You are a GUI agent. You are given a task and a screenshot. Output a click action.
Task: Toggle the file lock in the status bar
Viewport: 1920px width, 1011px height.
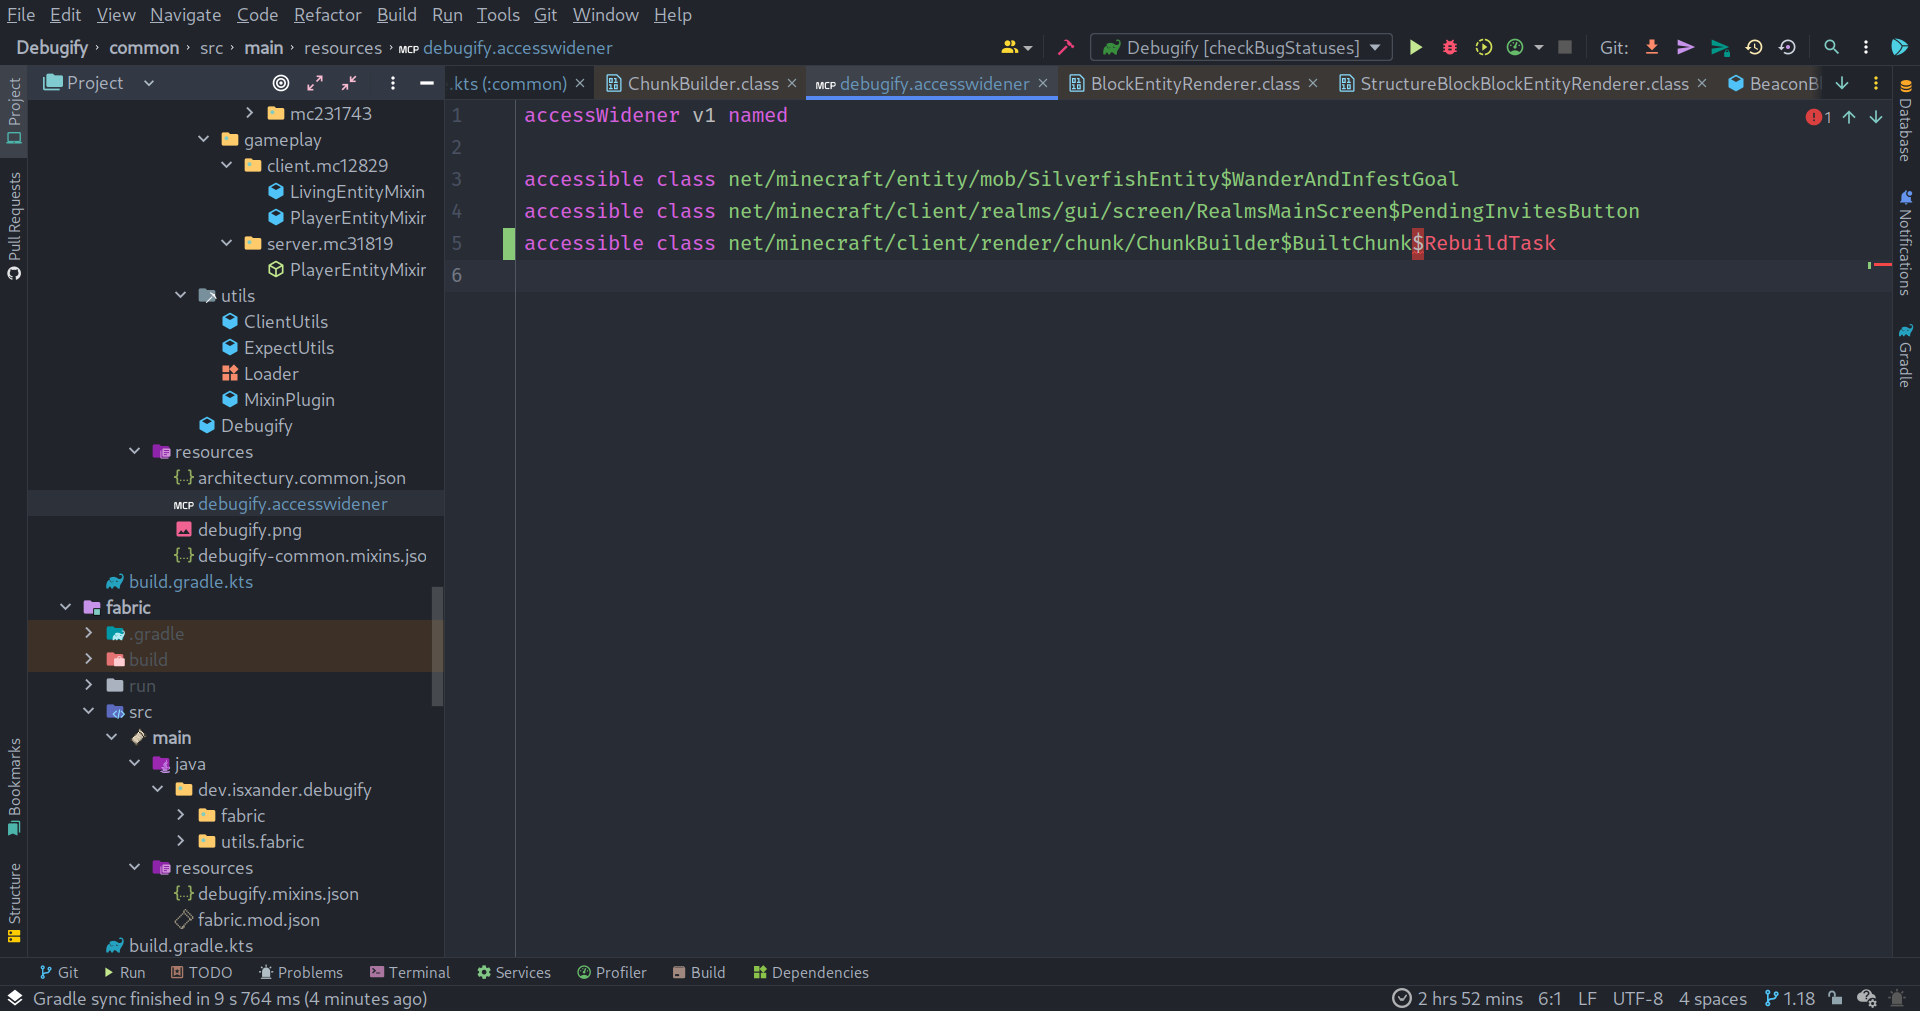click(x=1835, y=998)
